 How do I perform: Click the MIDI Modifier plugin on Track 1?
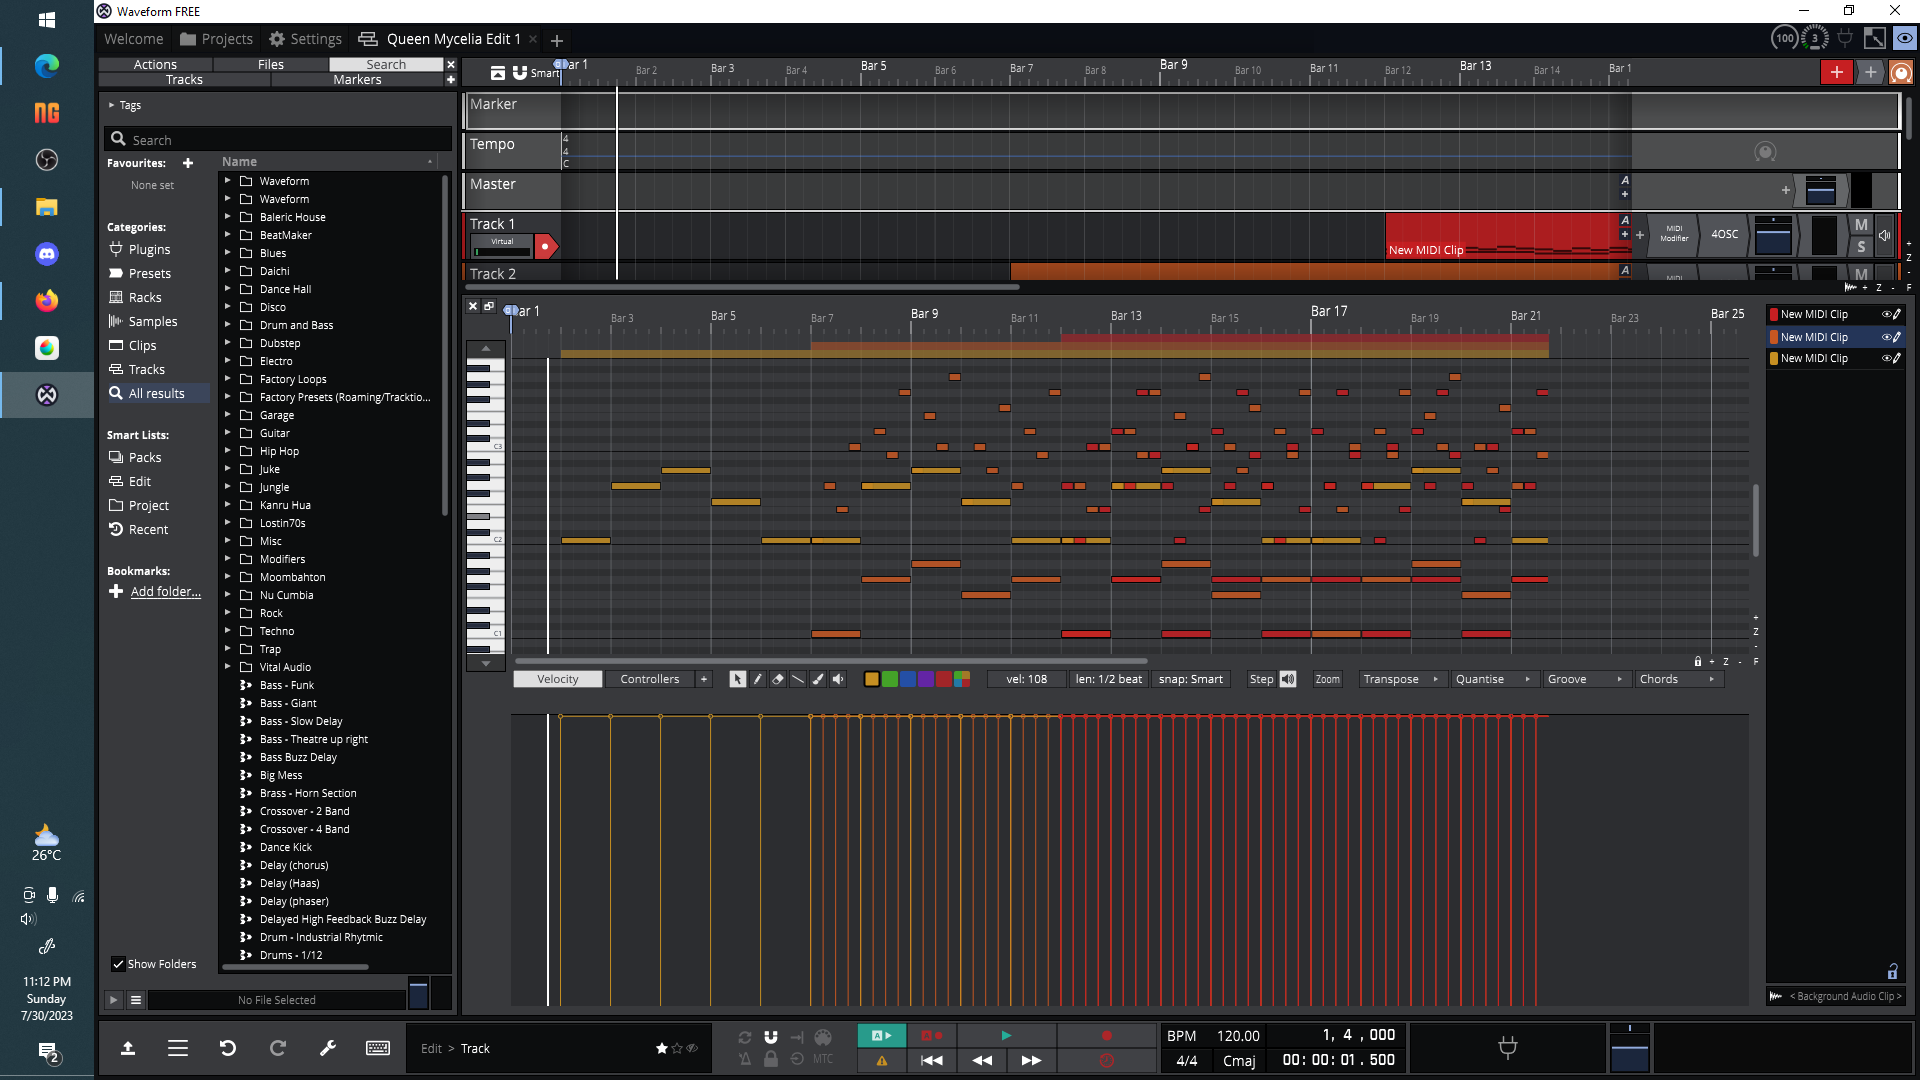[x=1674, y=235]
